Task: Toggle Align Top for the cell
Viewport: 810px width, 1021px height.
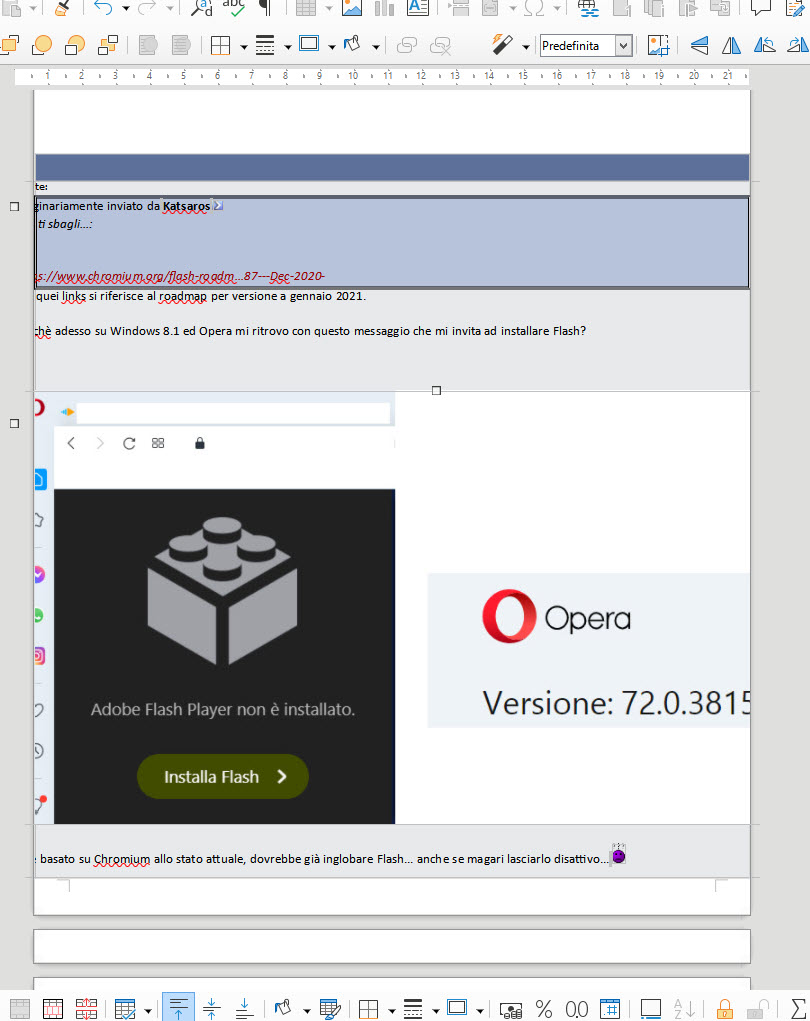Action: pos(178,1008)
